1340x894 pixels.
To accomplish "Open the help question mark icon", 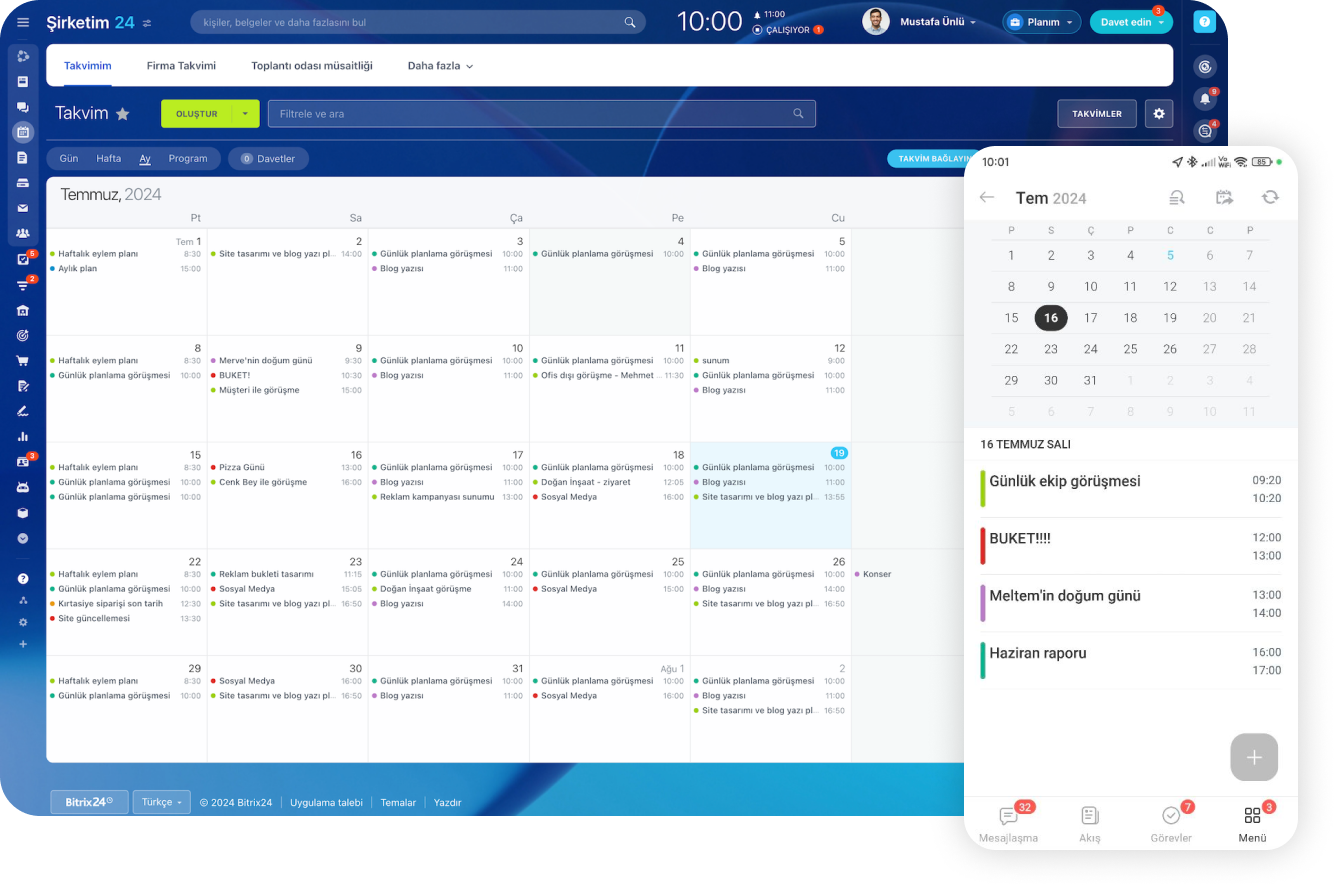I will [1205, 22].
